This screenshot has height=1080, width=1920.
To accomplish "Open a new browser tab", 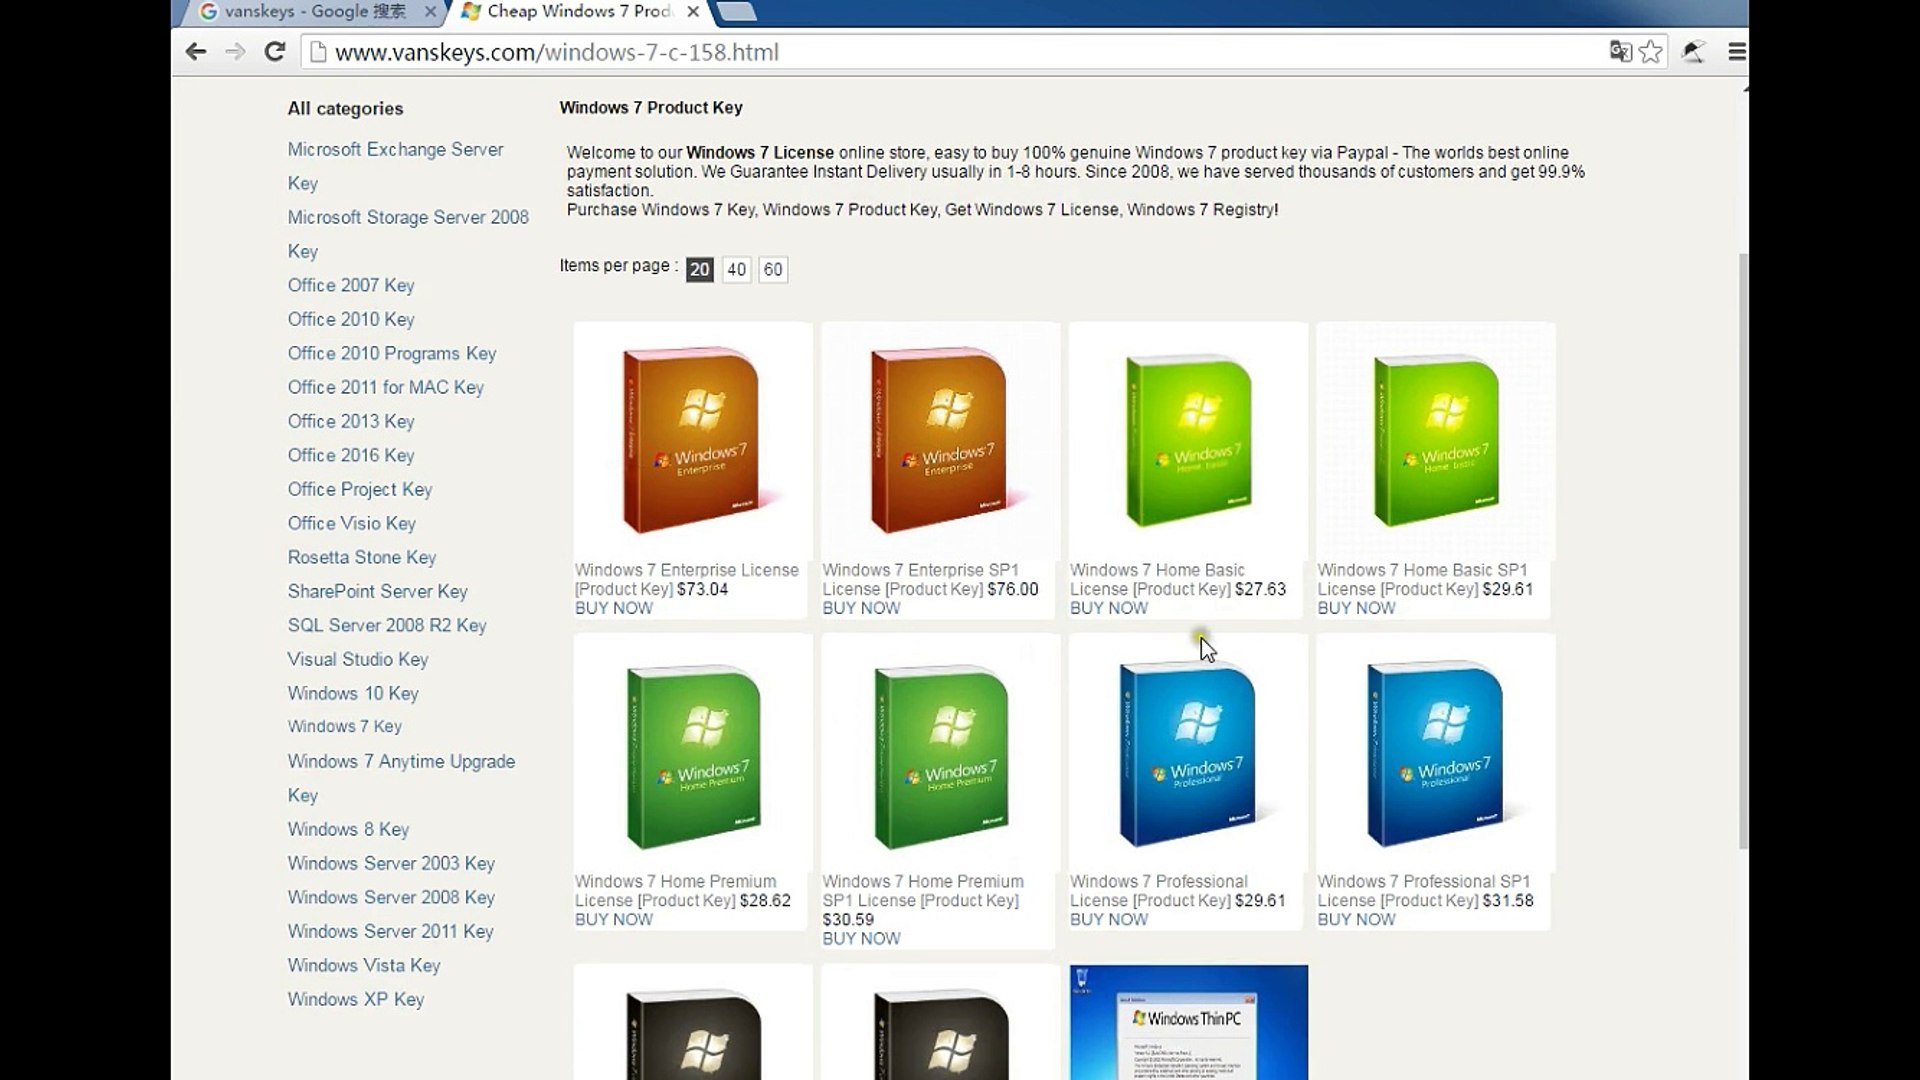I will (x=738, y=12).
